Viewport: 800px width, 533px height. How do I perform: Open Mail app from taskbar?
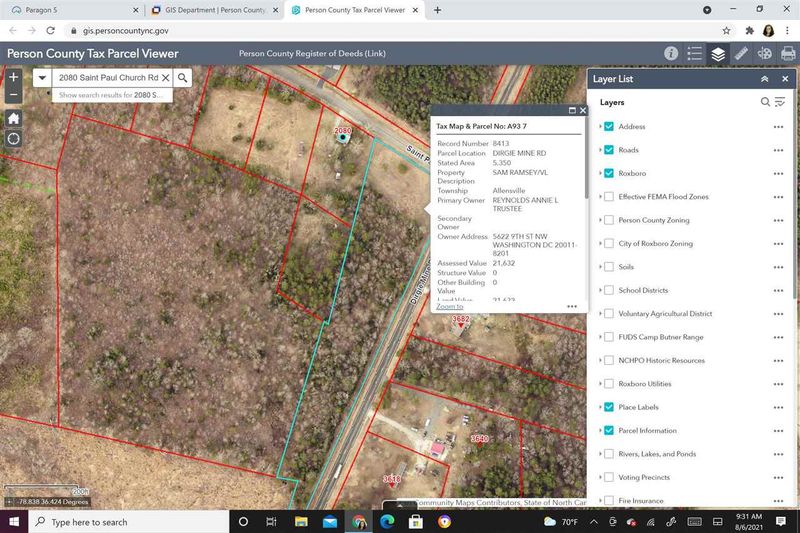point(330,522)
